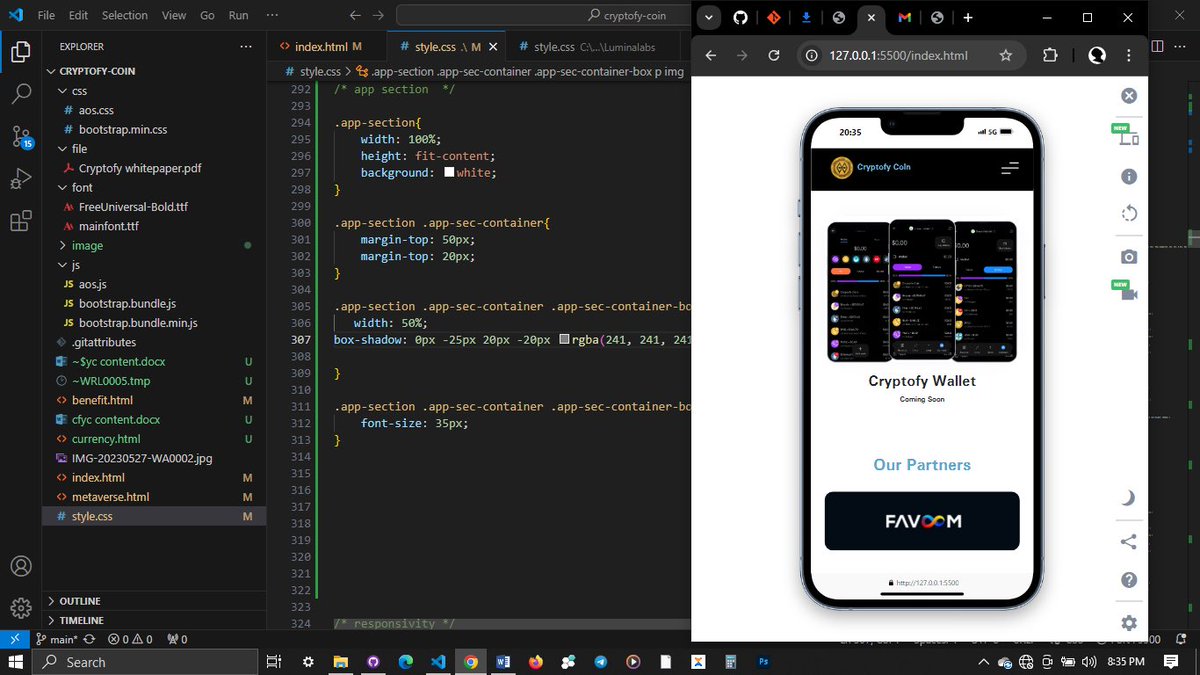
Task: Open the Selection menu
Action: 124,16
